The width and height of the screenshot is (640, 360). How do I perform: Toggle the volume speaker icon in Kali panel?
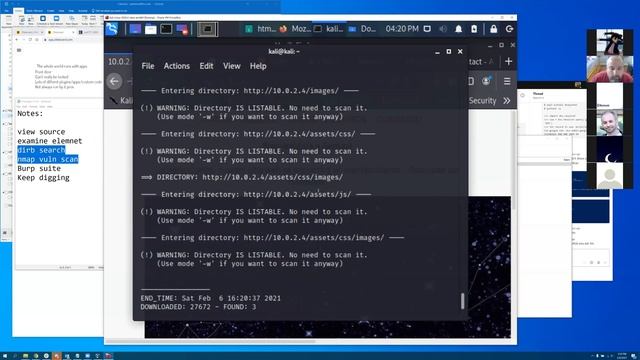point(443,29)
